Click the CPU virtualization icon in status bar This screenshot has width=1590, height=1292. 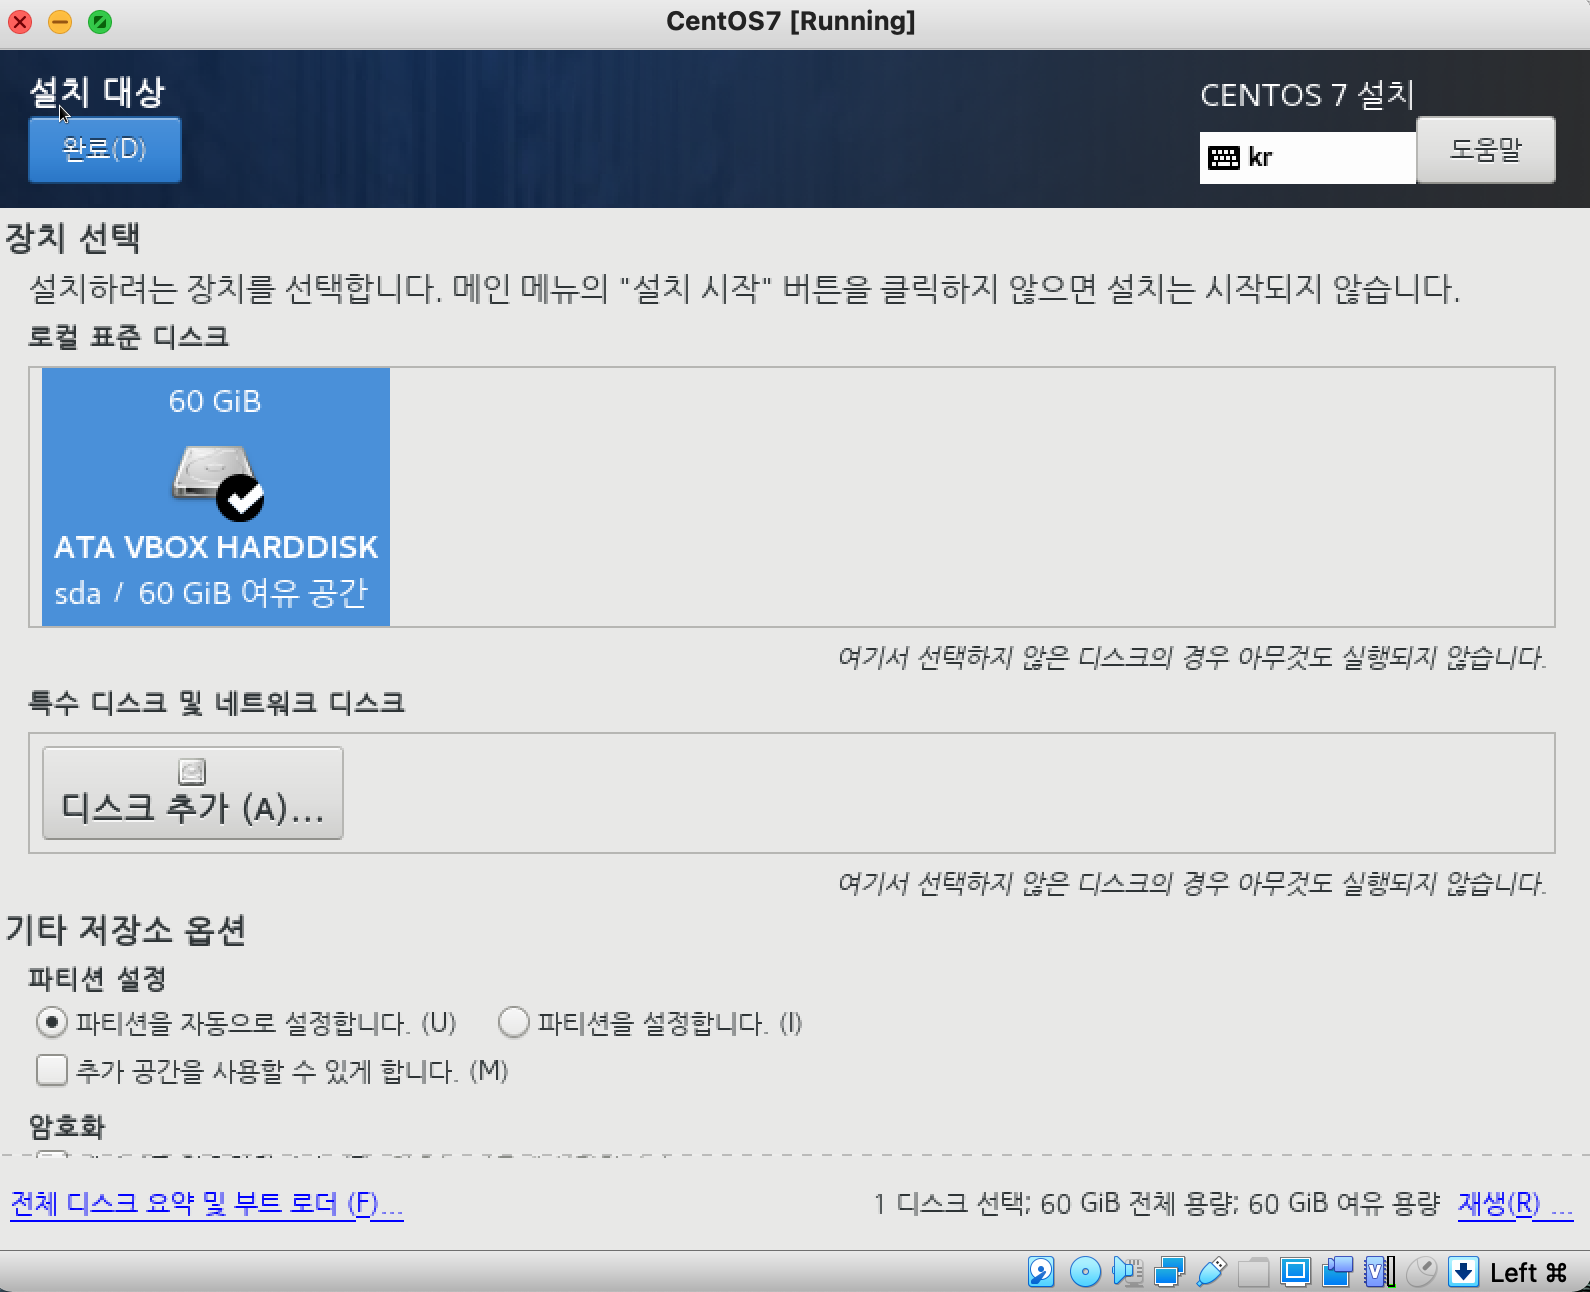tap(1379, 1272)
